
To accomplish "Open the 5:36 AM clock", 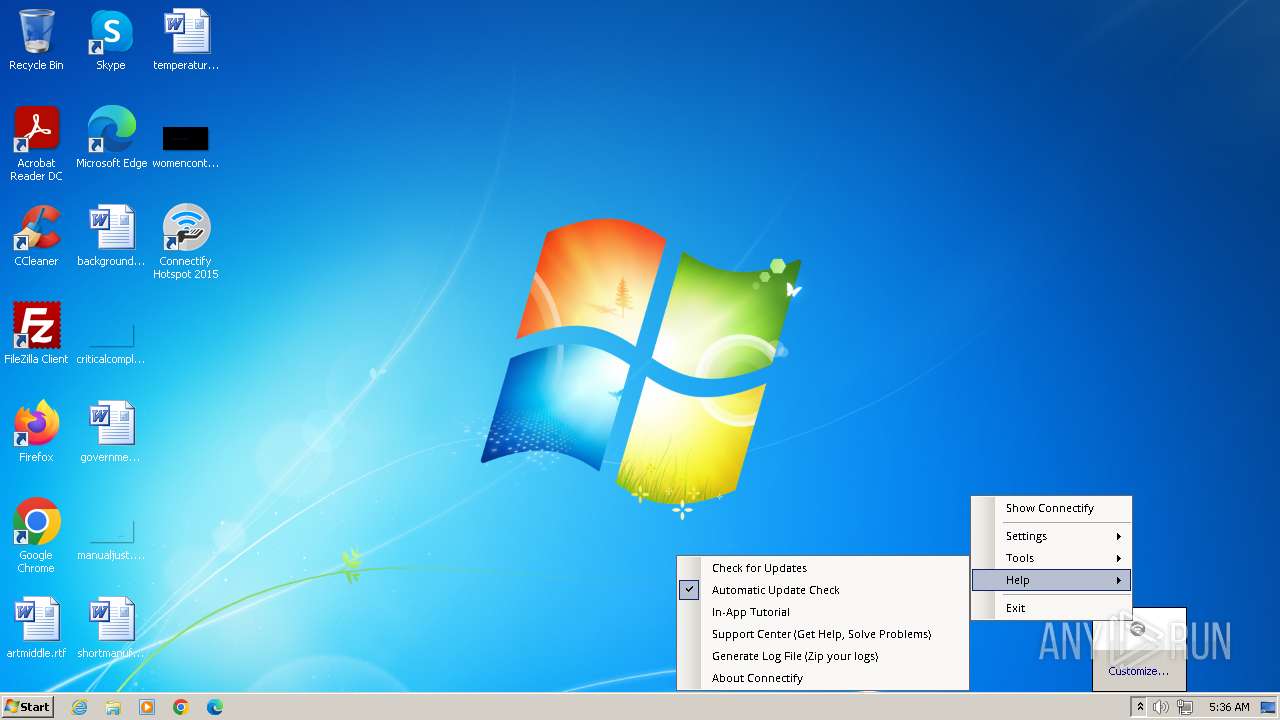I will pos(1229,707).
